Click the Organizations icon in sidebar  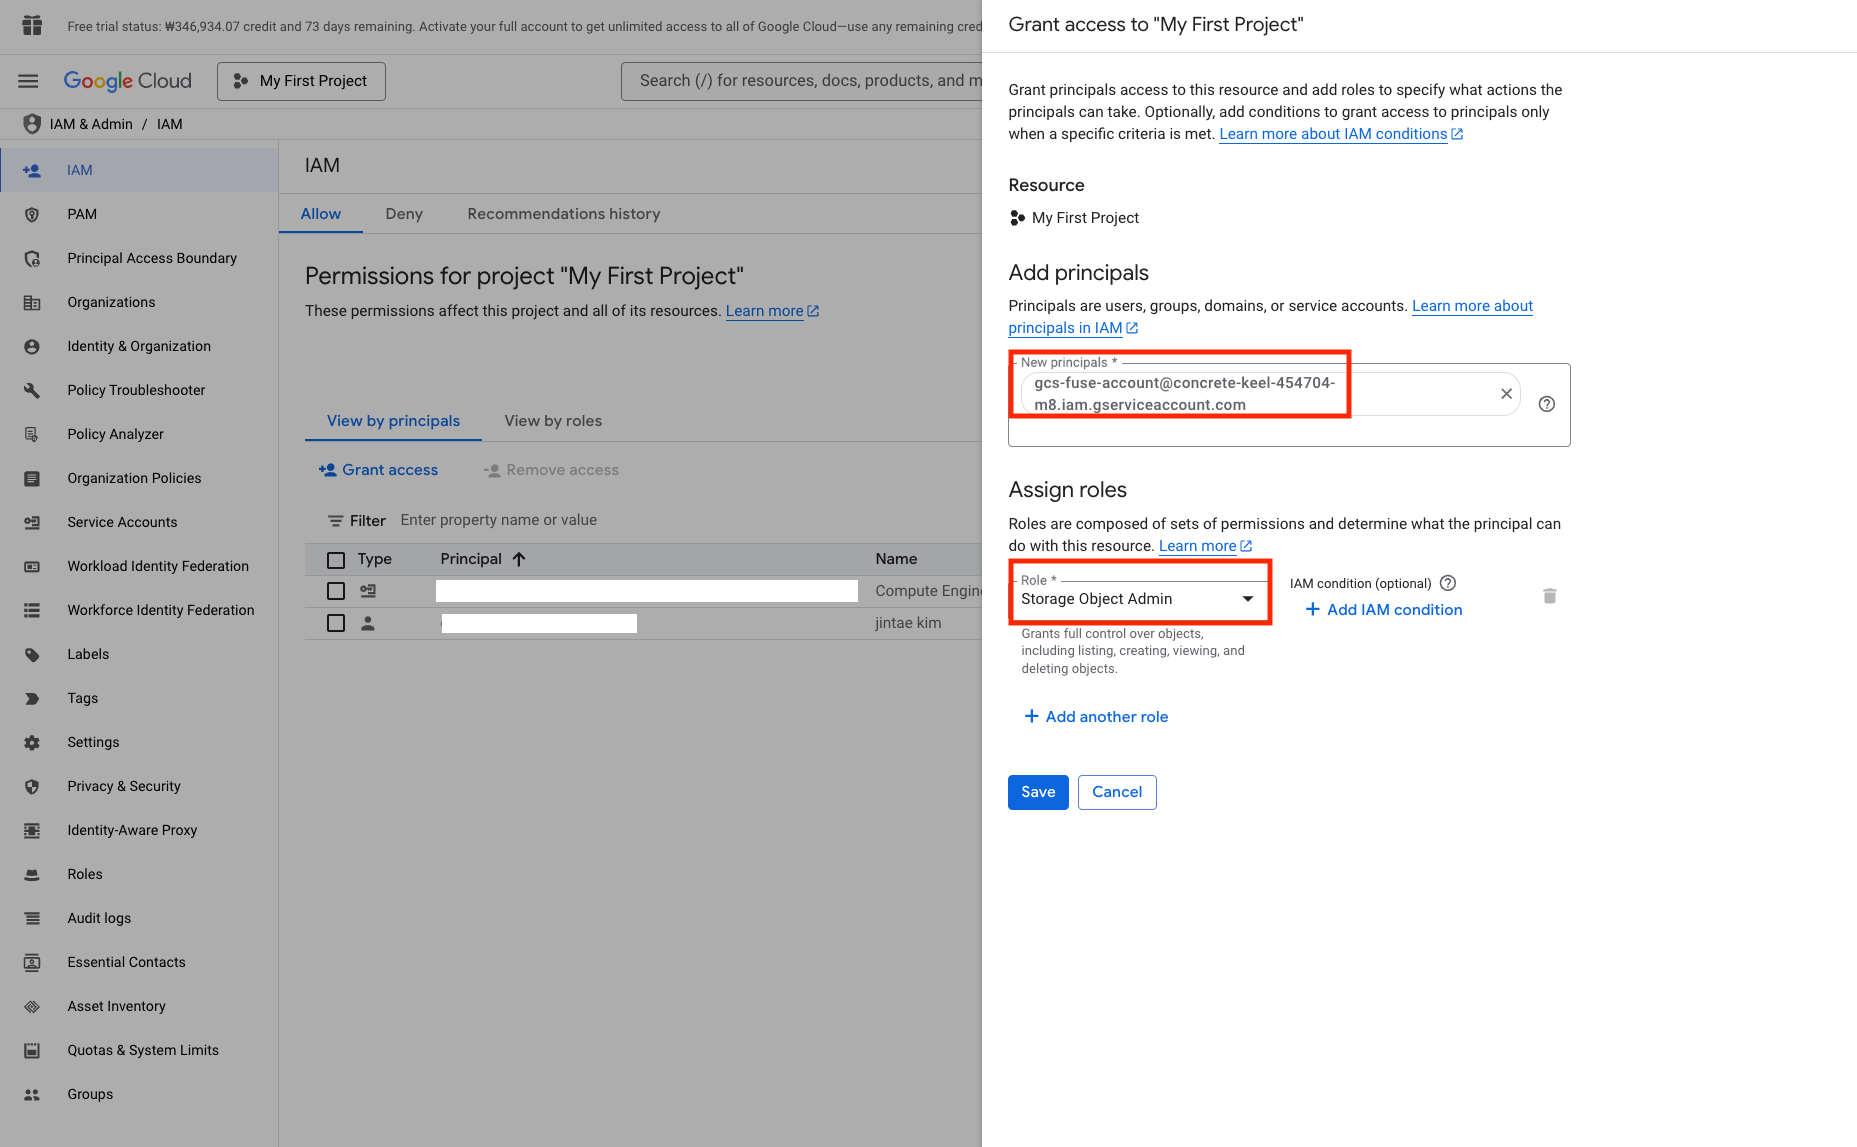click(32, 302)
